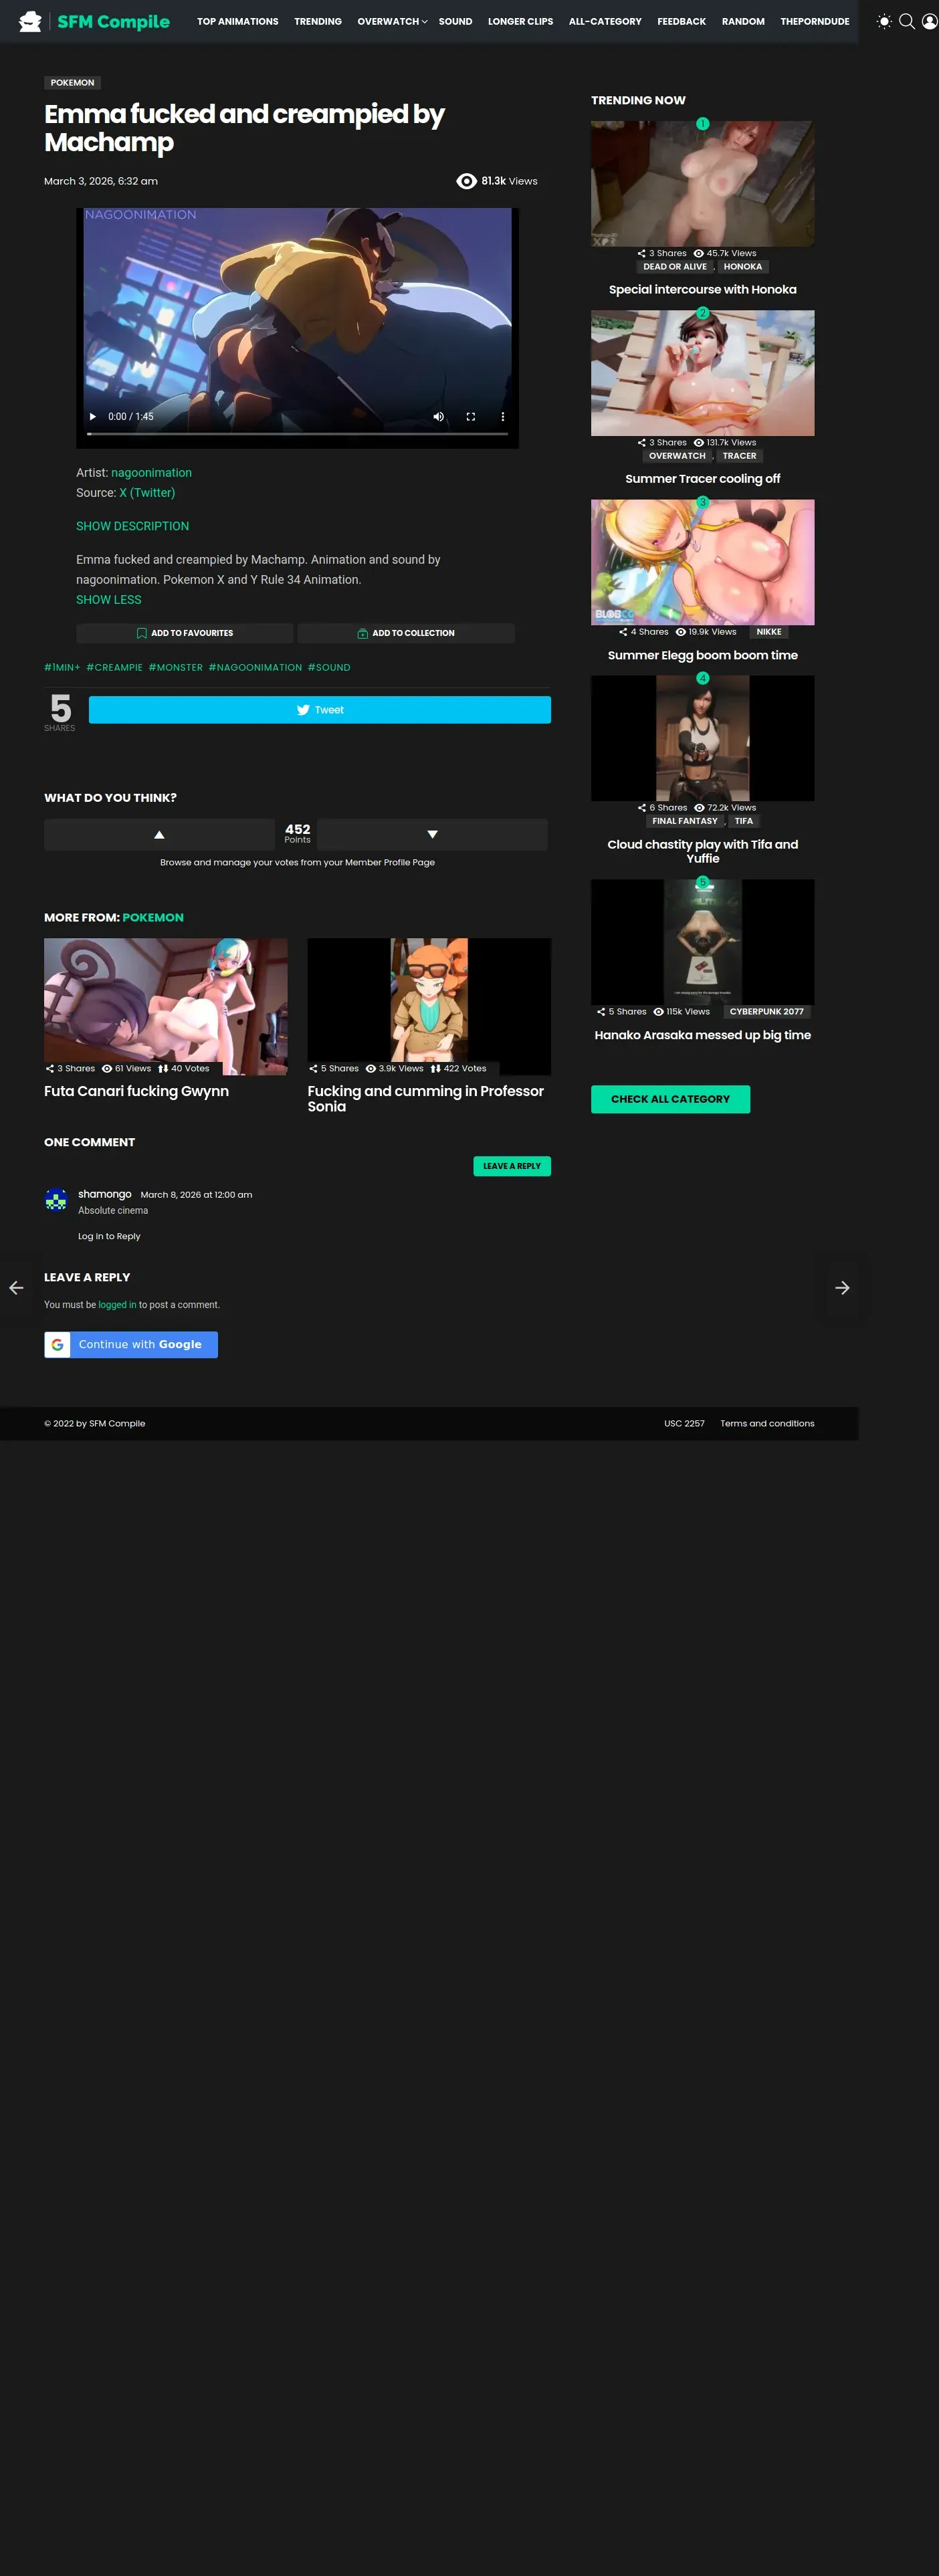Open the #MONSTER hashtag
The image size is (939, 2576).
tap(176, 668)
